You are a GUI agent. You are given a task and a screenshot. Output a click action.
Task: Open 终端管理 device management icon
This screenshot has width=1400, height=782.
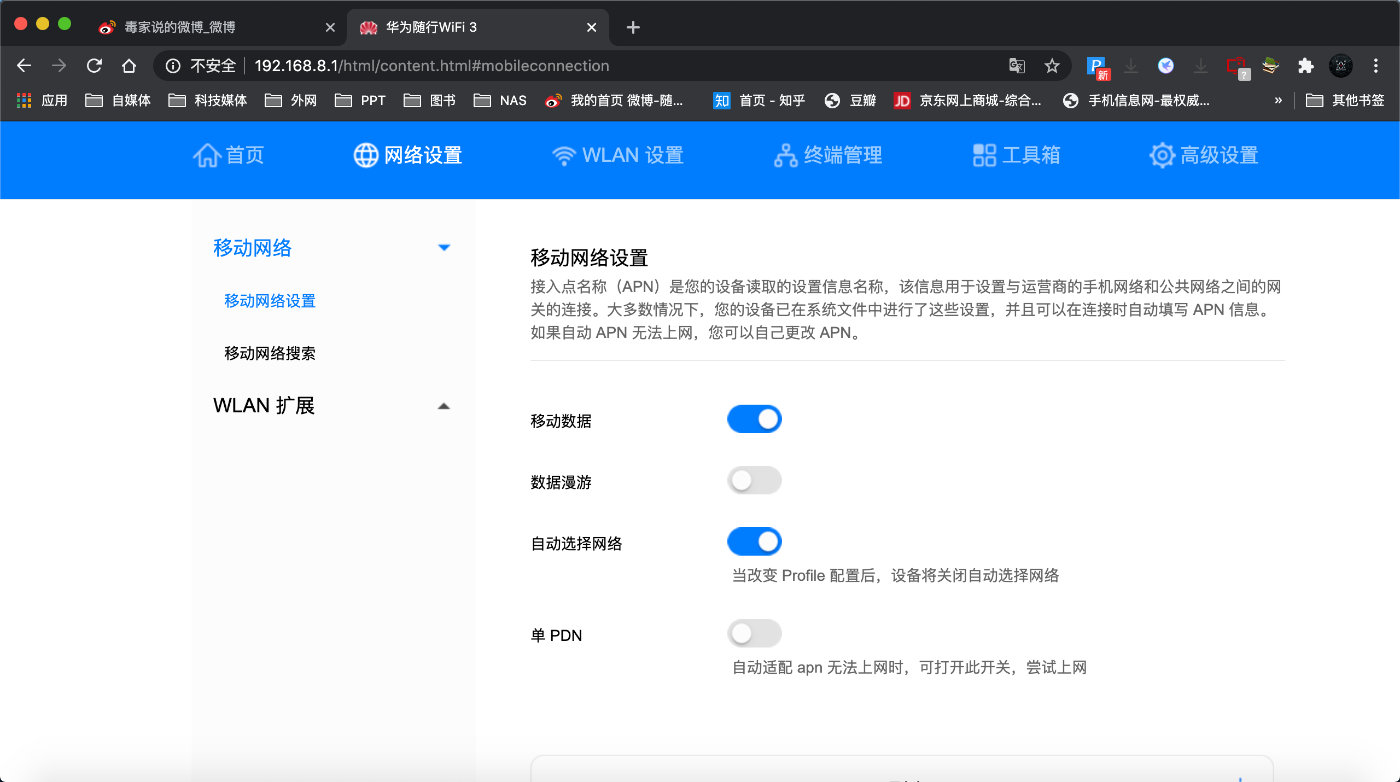784,155
